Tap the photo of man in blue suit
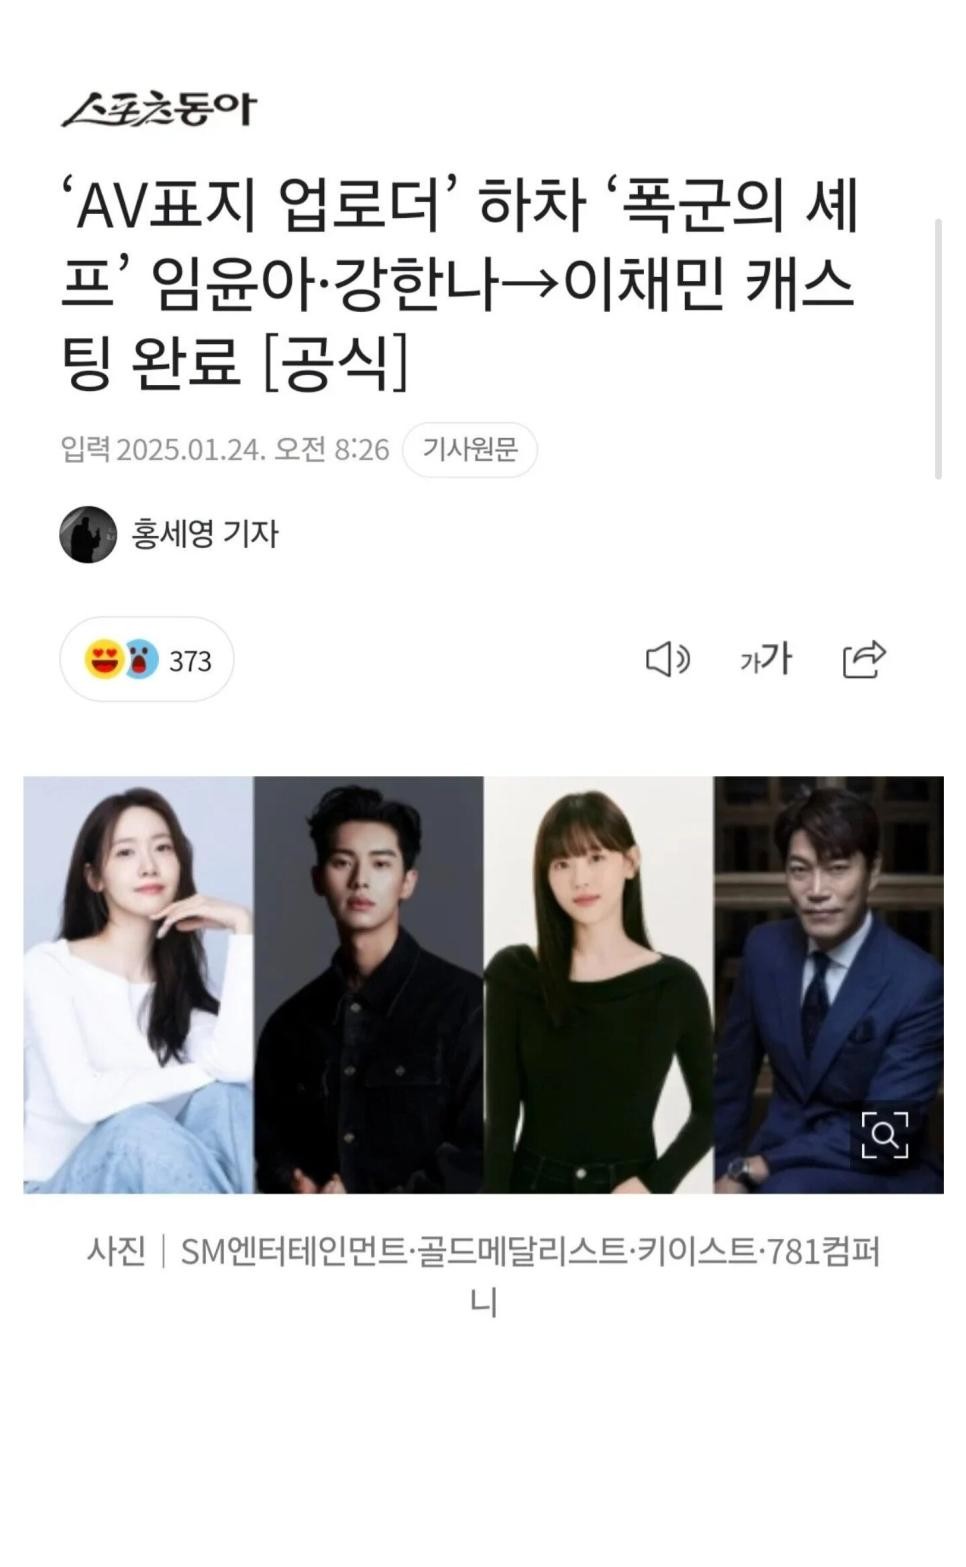This screenshot has height=1567, width=966. point(829,984)
